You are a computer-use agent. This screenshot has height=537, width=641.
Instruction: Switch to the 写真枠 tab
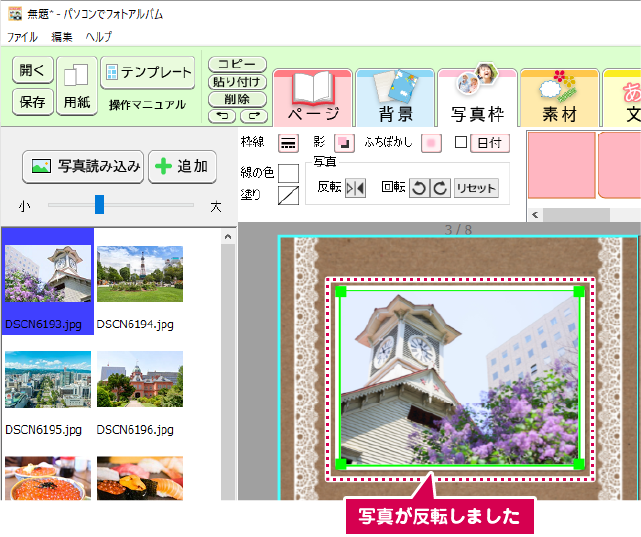tap(477, 98)
